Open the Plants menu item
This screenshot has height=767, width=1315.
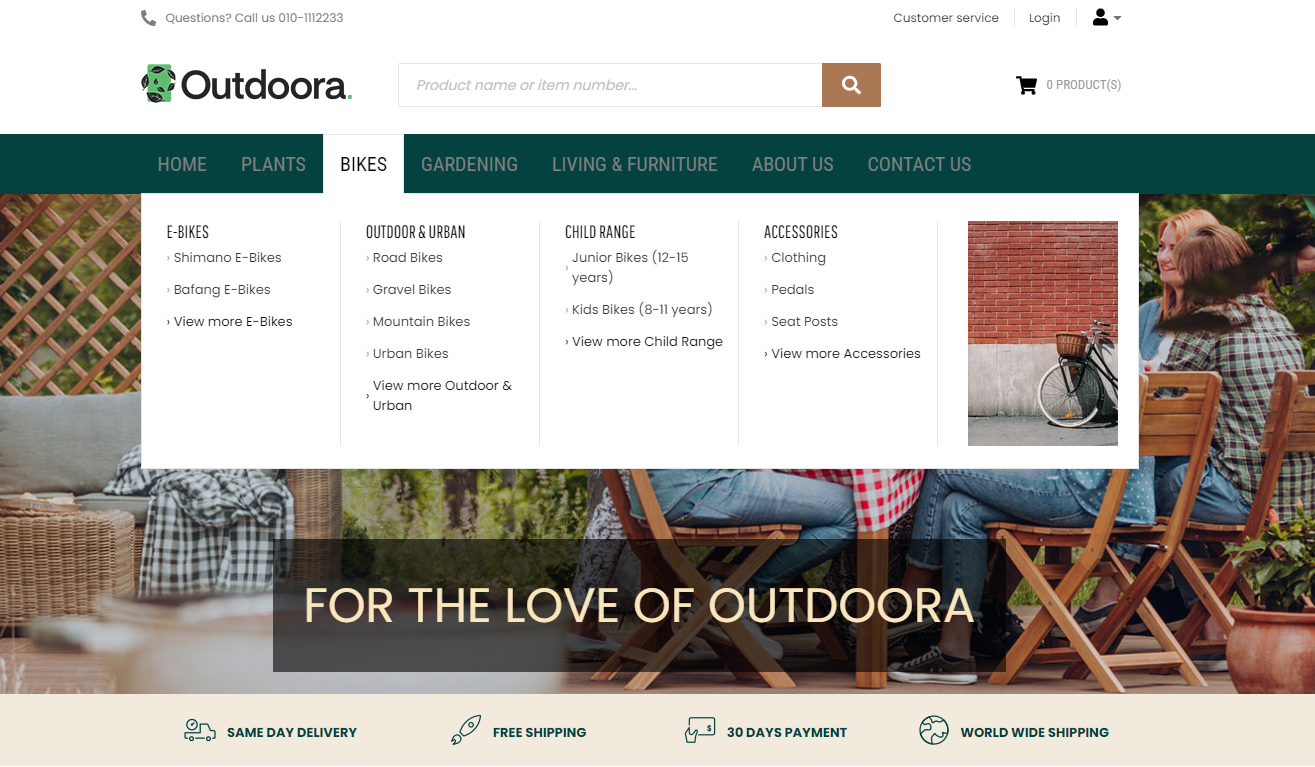point(273,164)
